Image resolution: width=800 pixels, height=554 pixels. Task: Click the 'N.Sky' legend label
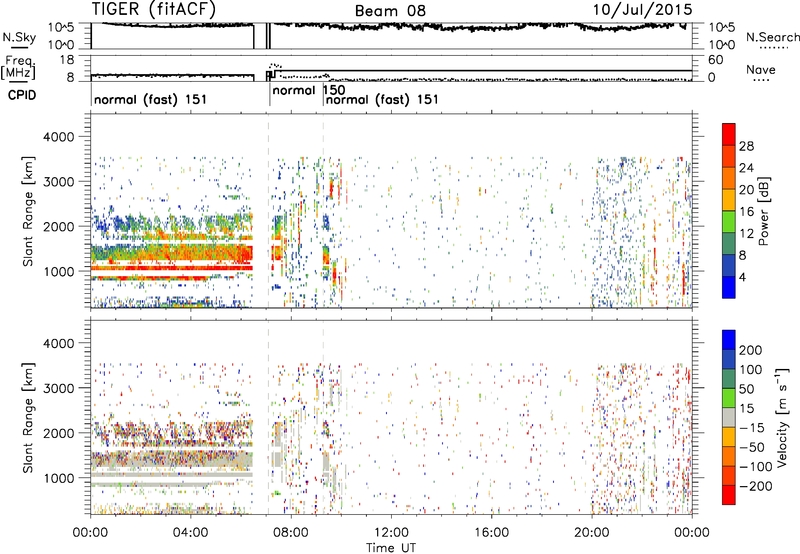click(19, 37)
